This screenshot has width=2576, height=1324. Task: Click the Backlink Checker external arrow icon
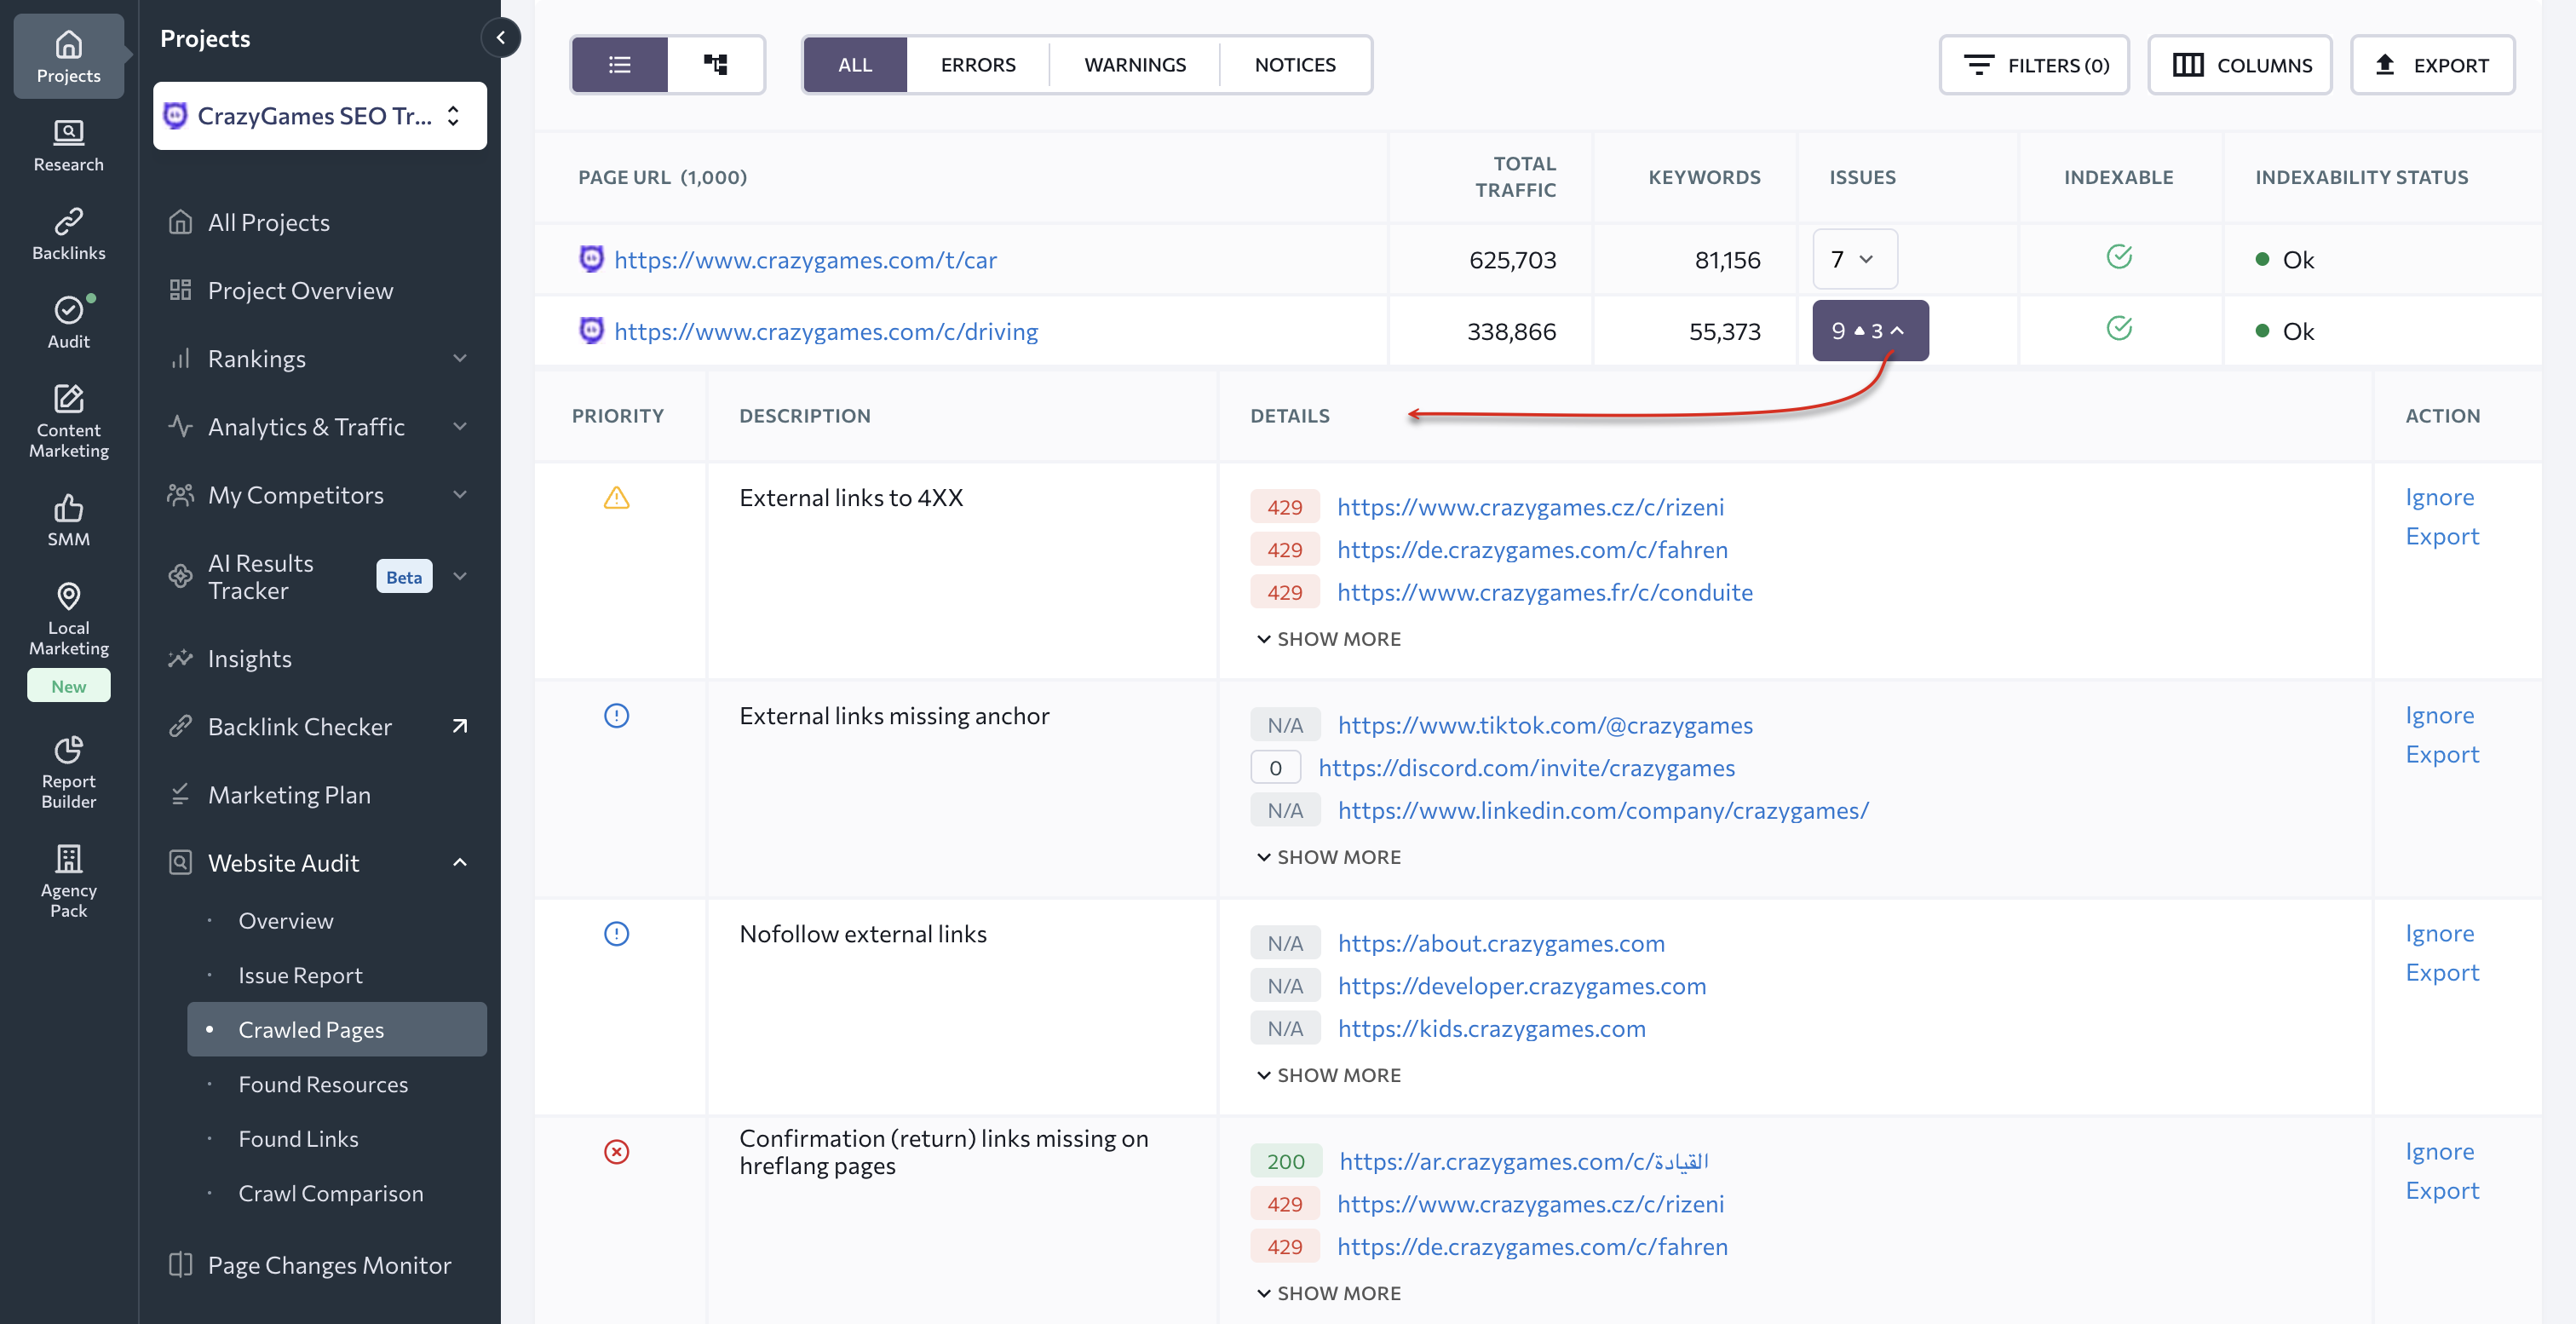pyautogui.click(x=460, y=727)
